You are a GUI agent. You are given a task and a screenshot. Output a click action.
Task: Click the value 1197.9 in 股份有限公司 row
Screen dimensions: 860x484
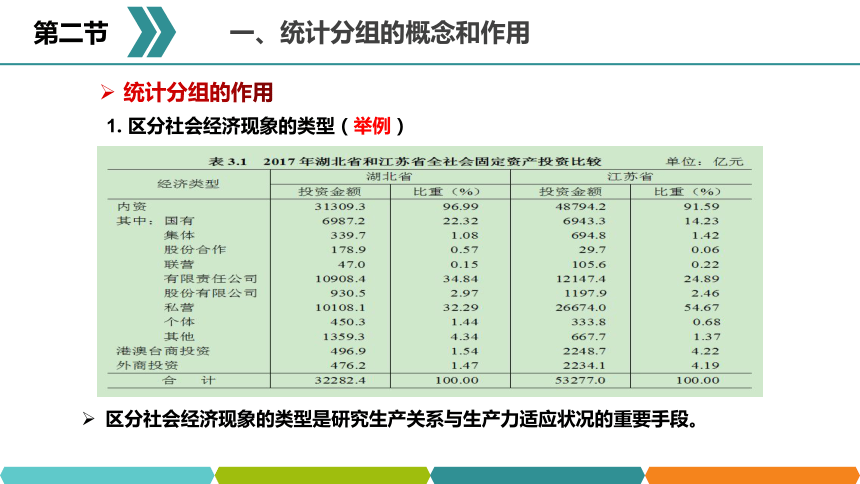click(585, 293)
